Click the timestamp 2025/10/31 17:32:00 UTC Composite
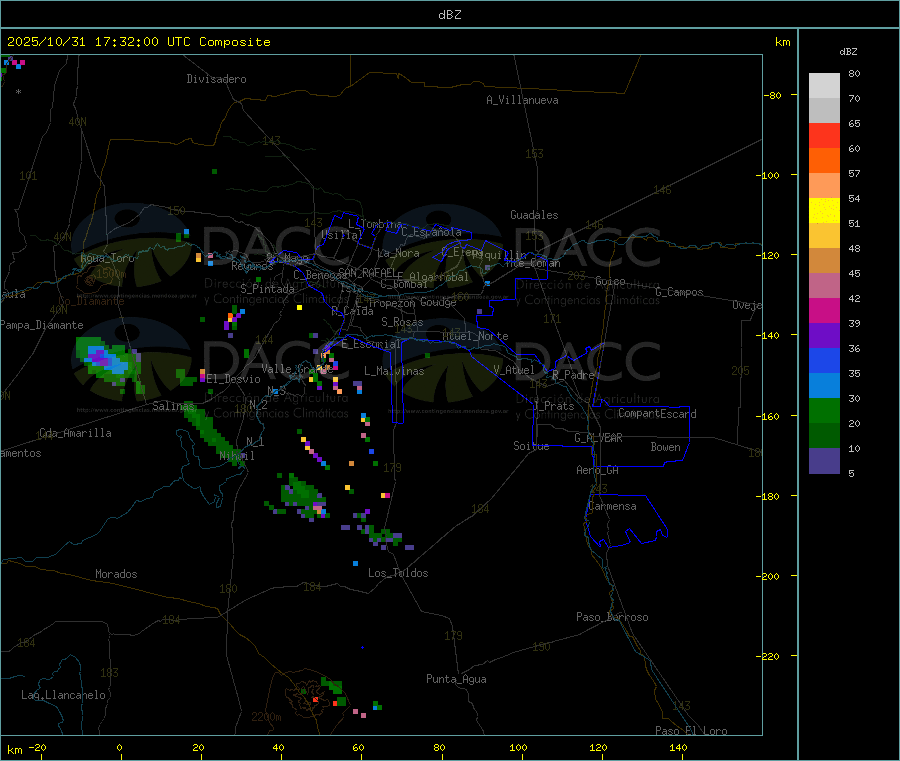The height and width of the screenshot is (761, 900). [138, 42]
